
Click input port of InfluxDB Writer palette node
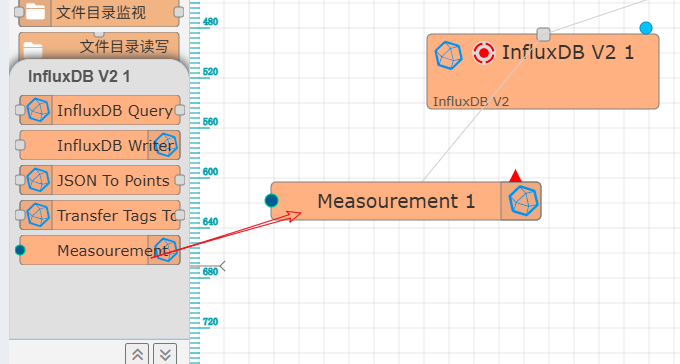click(20, 145)
